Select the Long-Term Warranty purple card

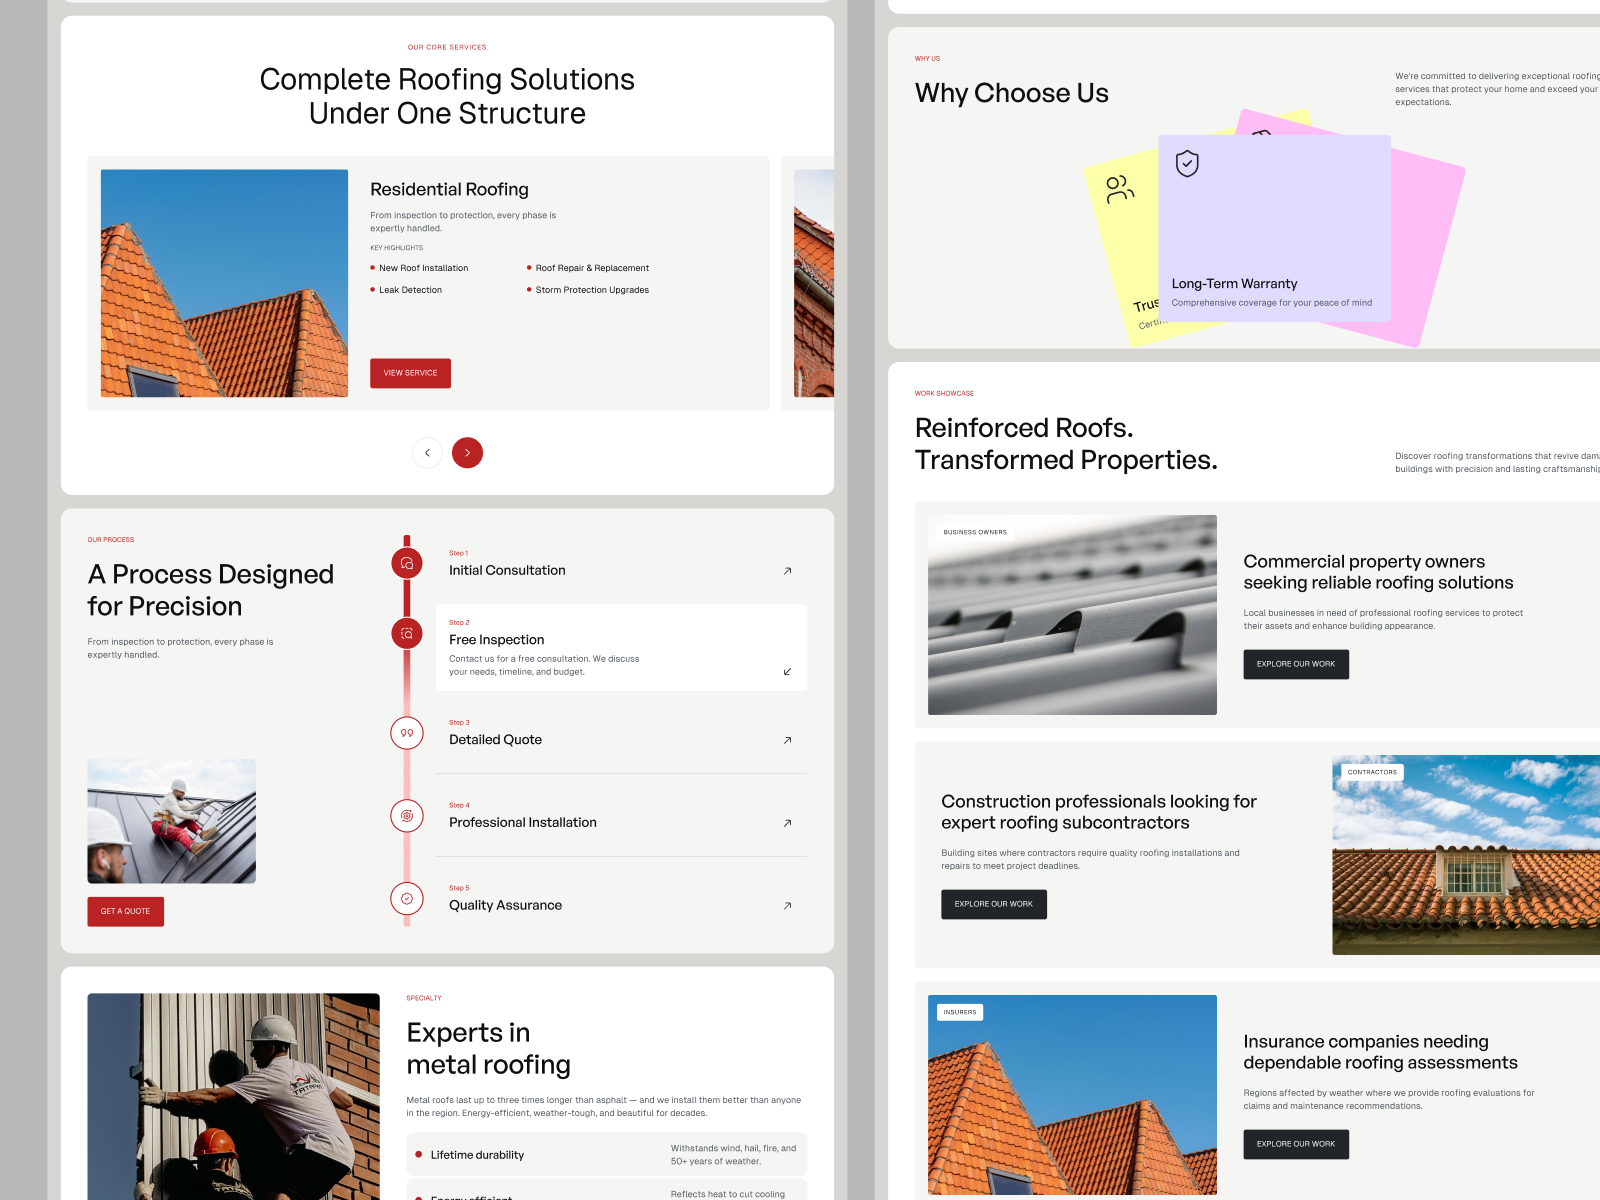click(x=1274, y=228)
